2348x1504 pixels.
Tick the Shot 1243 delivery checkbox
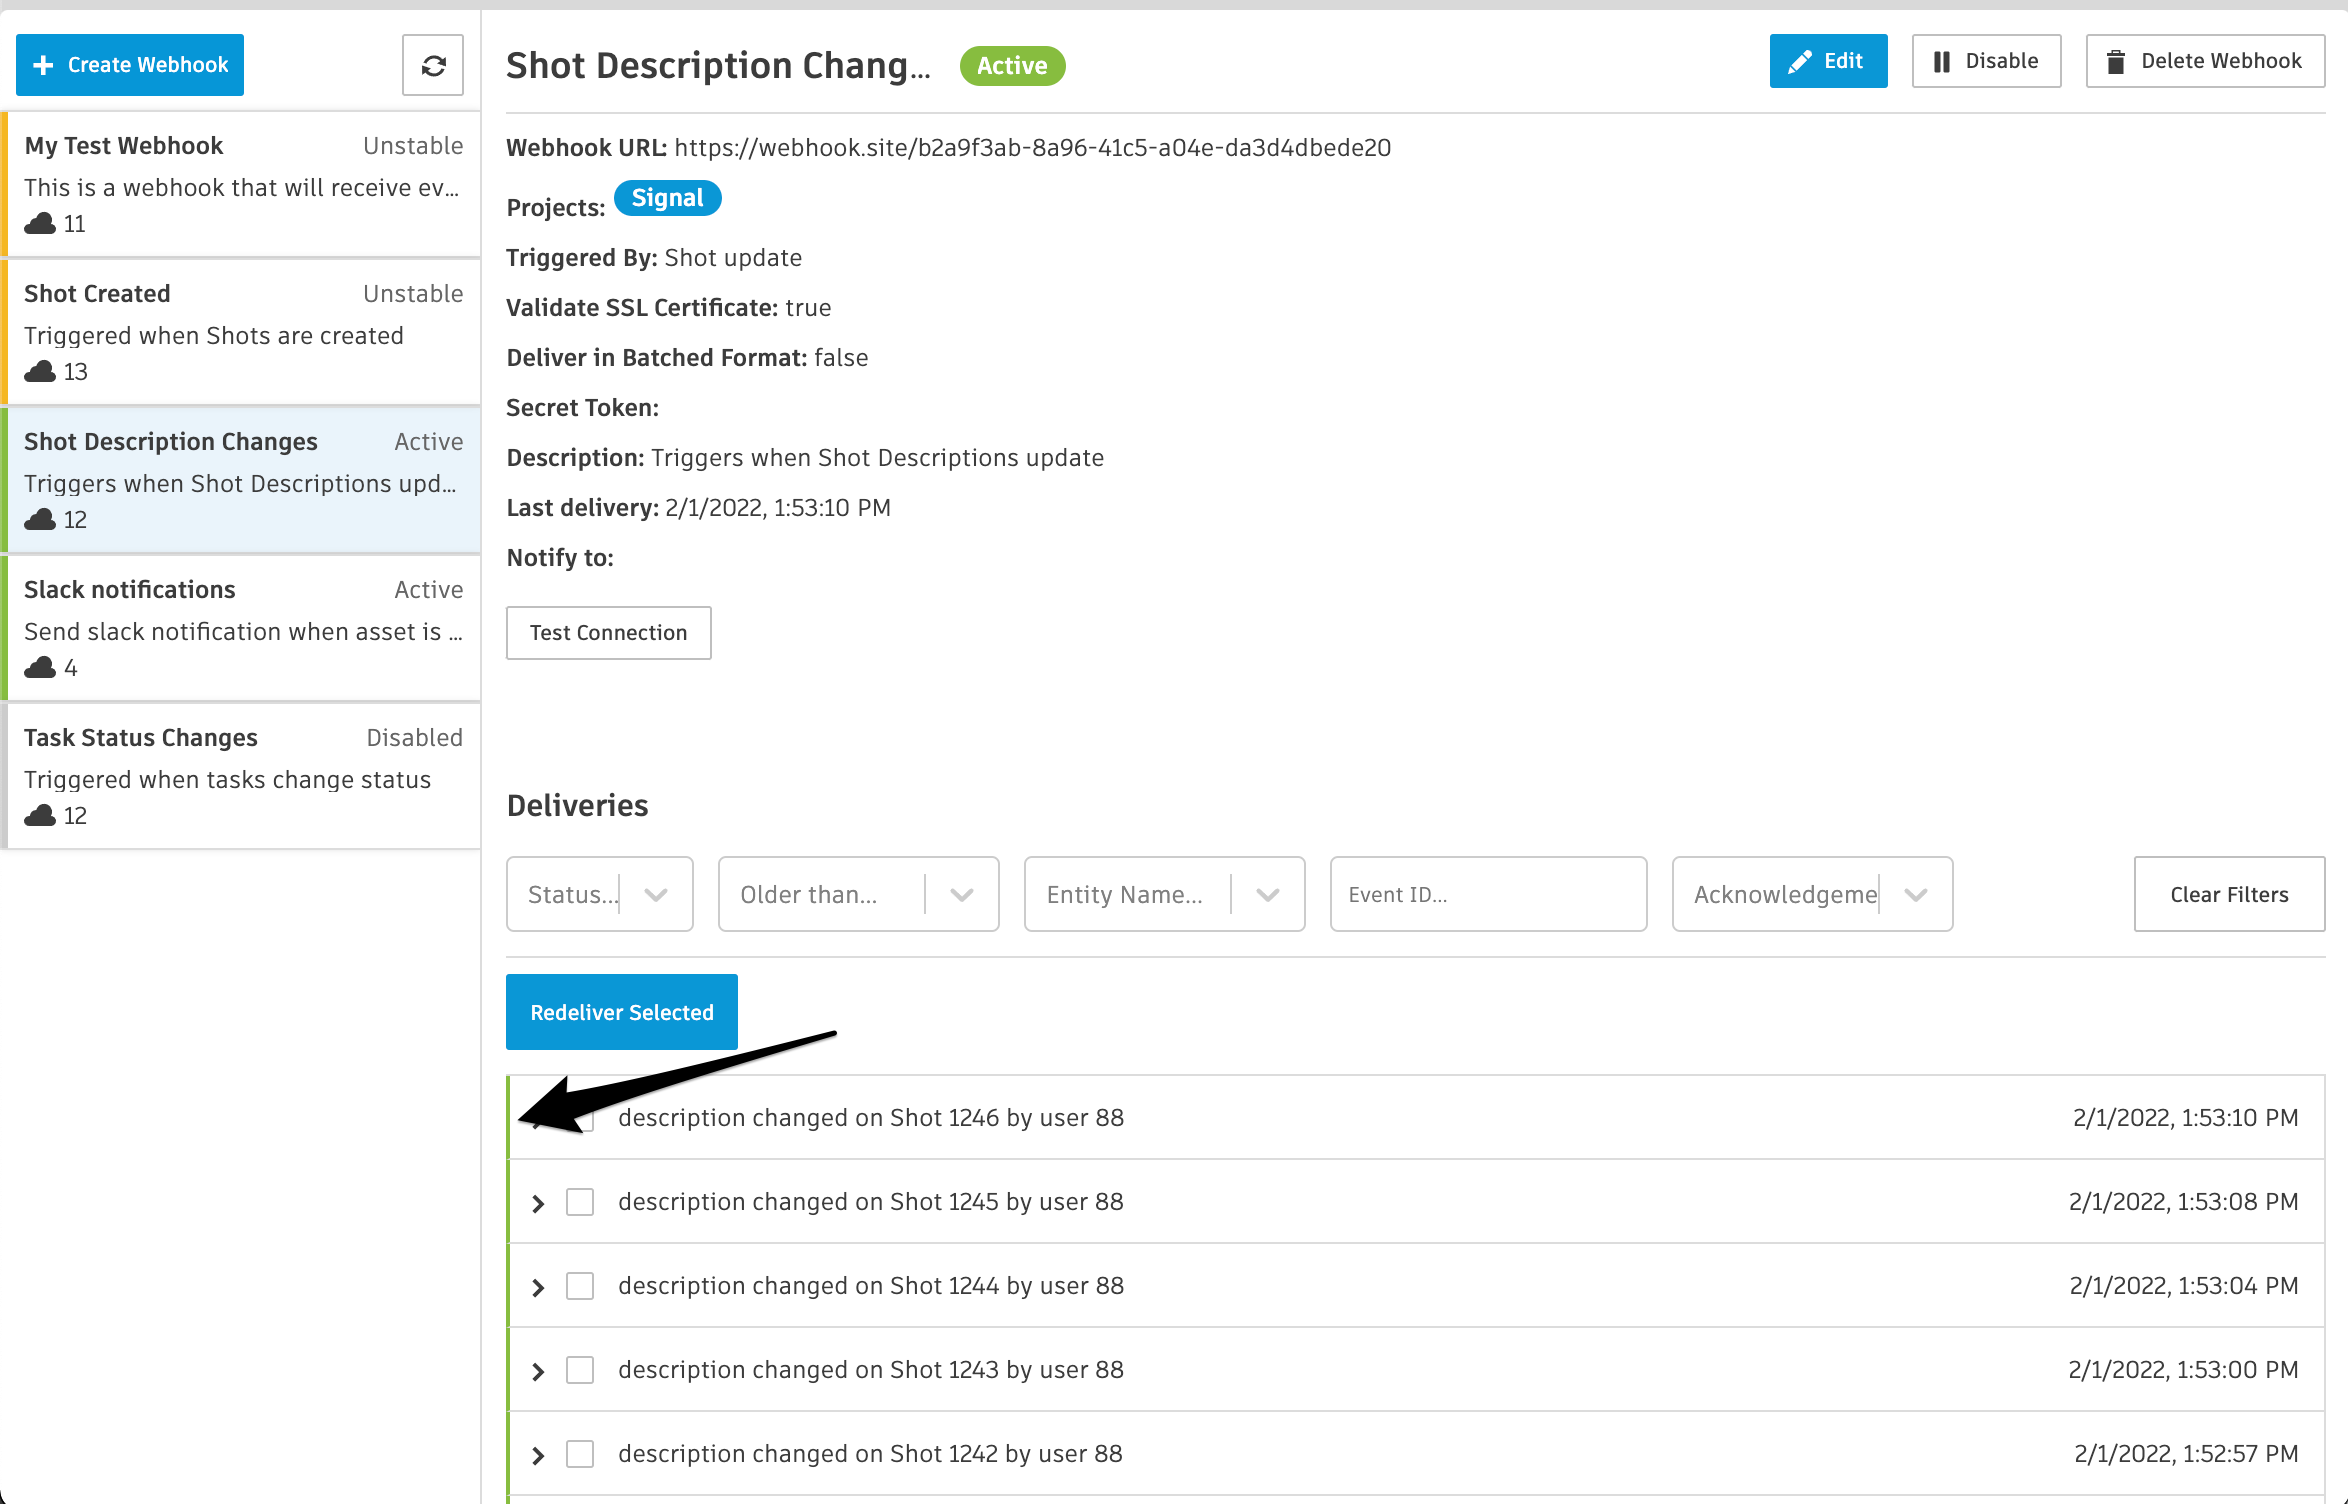(580, 1370)
